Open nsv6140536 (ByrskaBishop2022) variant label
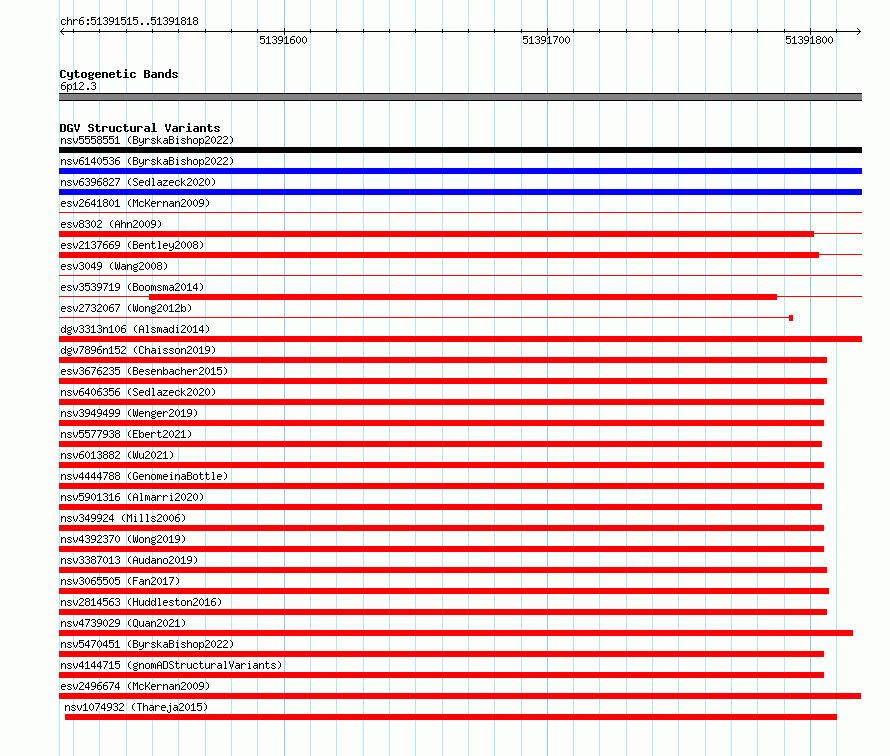 pos(147,161)
